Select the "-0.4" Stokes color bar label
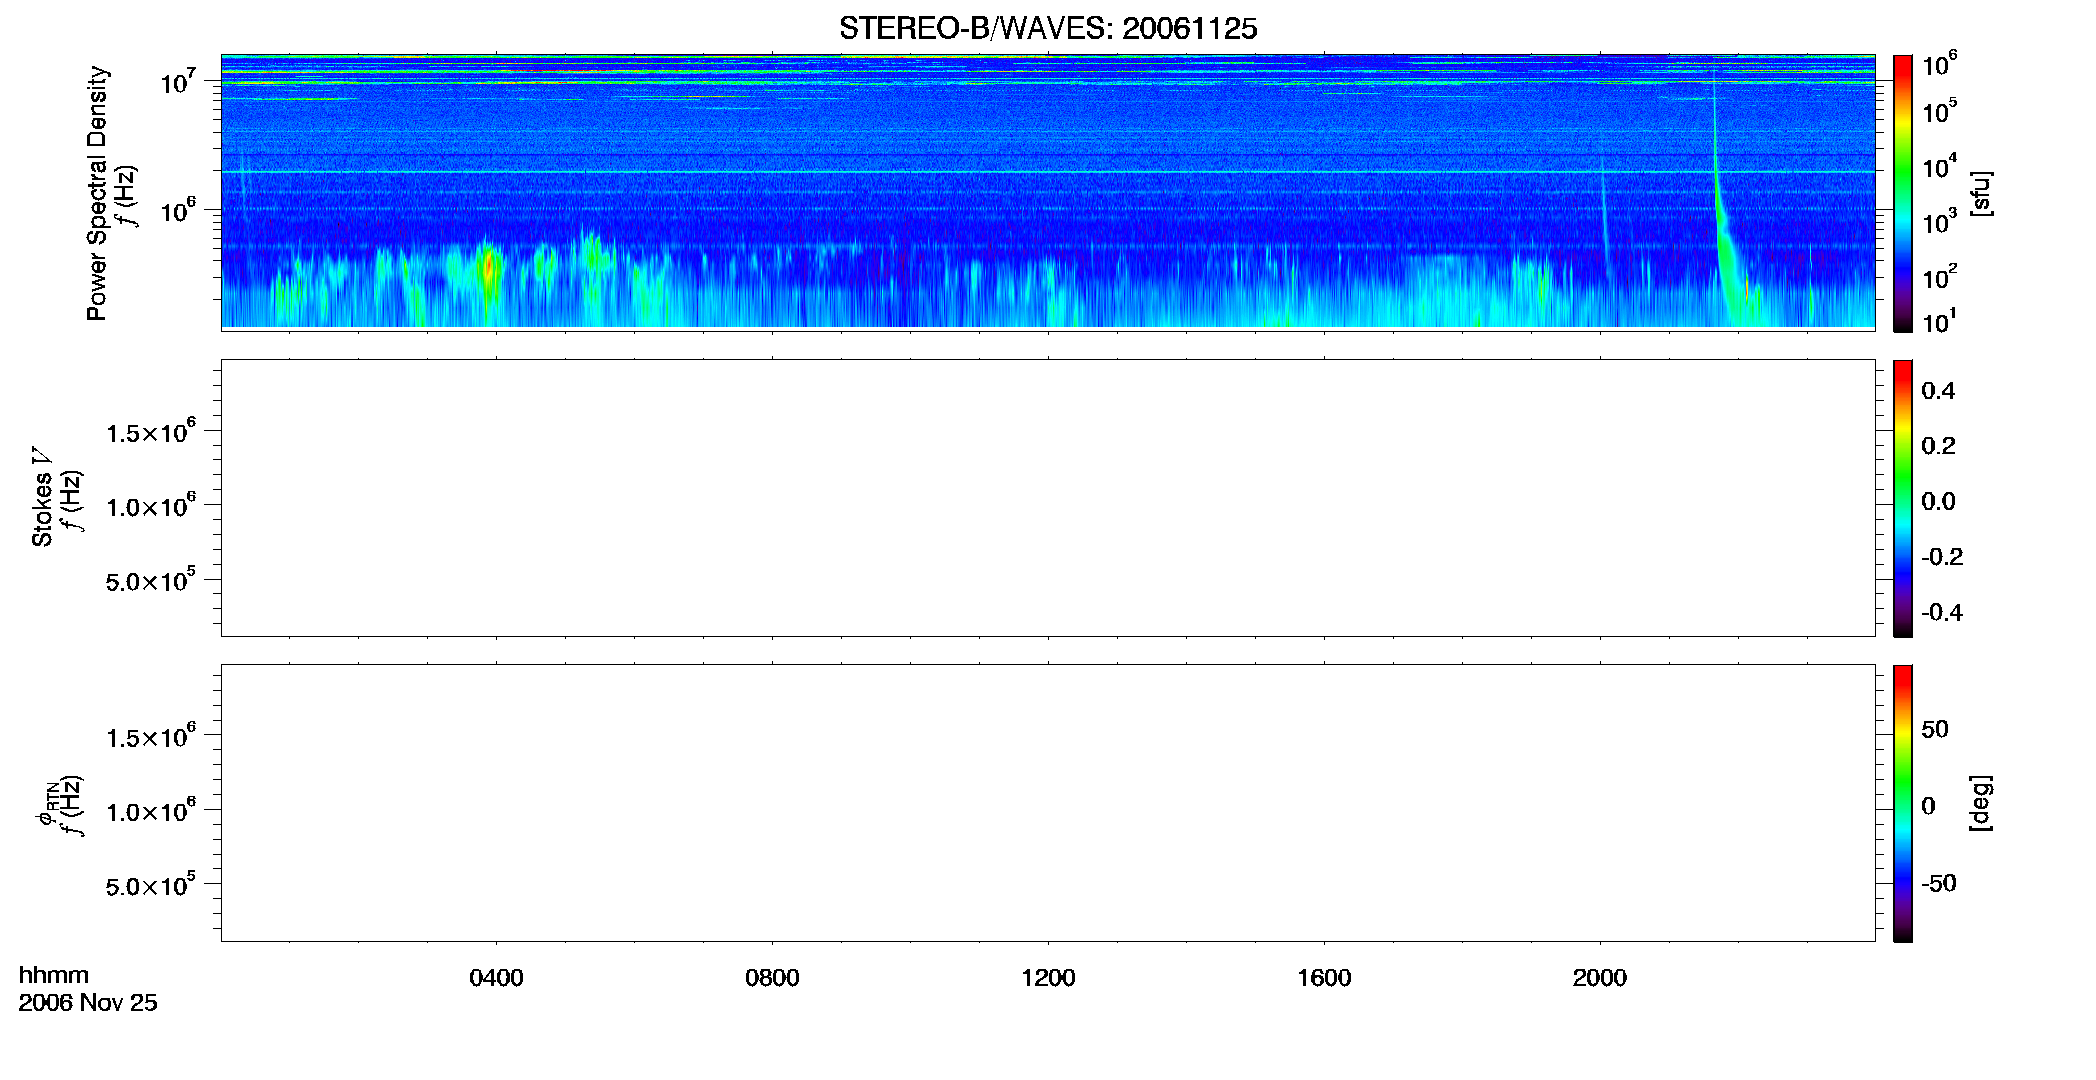Screen dimensions: 2096x1080 [1942, 613]
